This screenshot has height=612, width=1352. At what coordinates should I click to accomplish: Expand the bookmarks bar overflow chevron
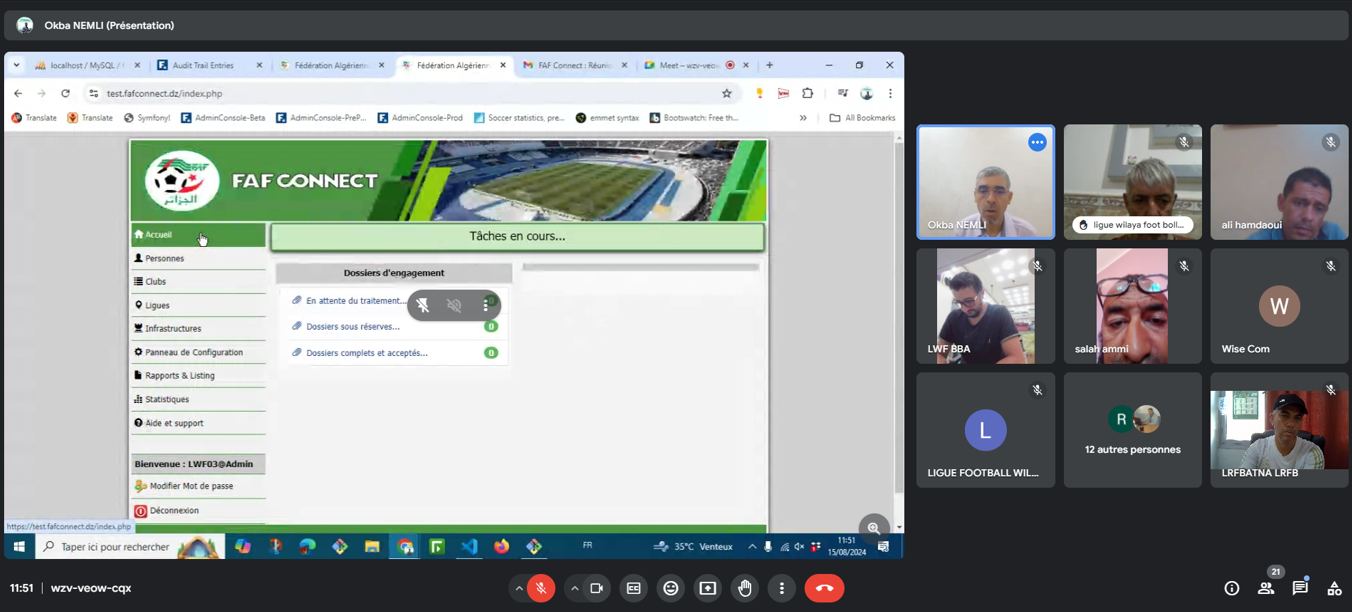coord(803,118)
